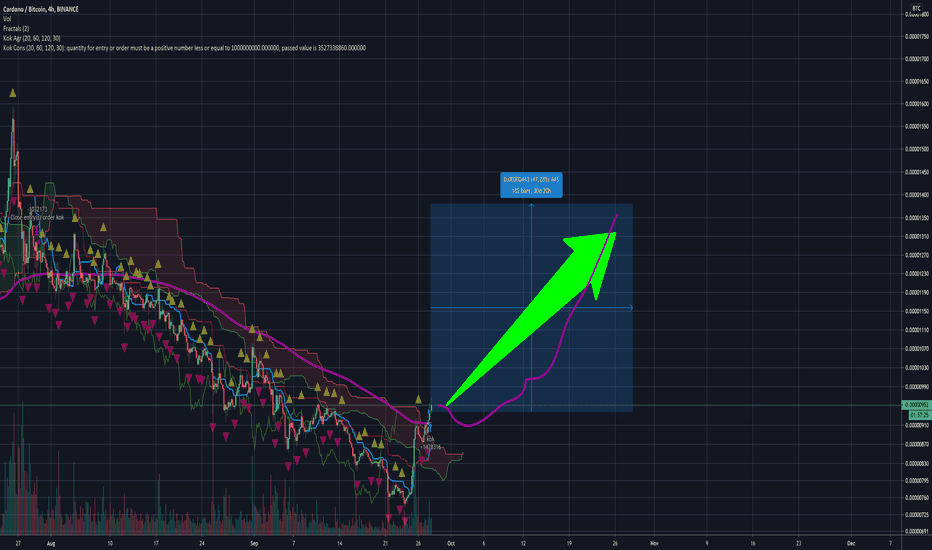Click the 0.00000725 price axis label
Image resolution: width=932 pixels, height=550 pixels.
(x=917, y=515)
